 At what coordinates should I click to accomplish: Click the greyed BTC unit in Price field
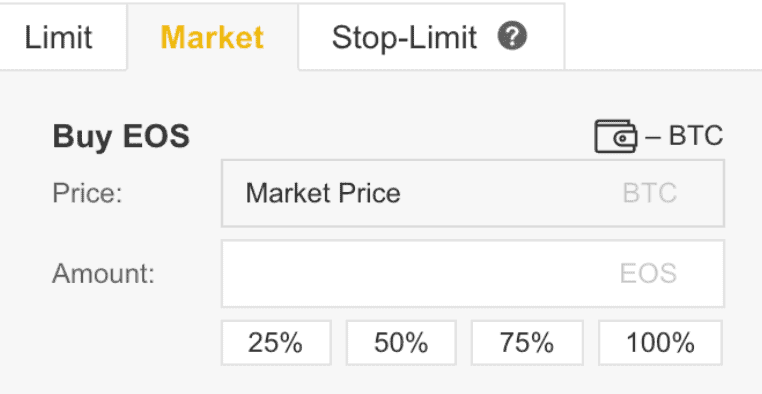click(x=650, y=193)
